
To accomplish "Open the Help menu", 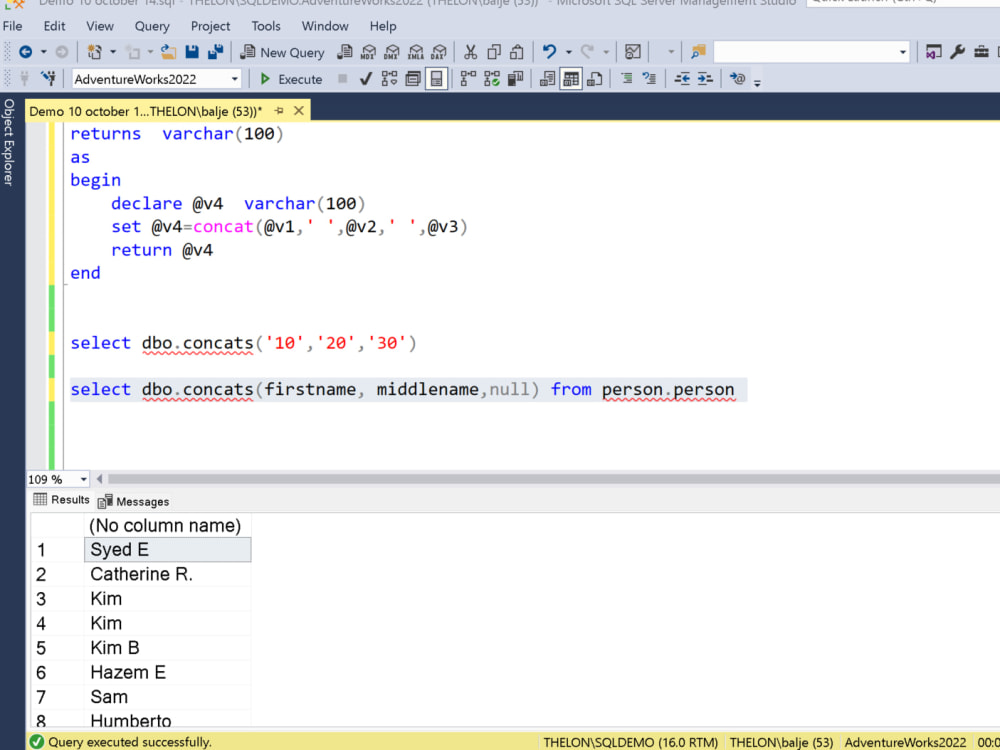I will coord(383,26).
